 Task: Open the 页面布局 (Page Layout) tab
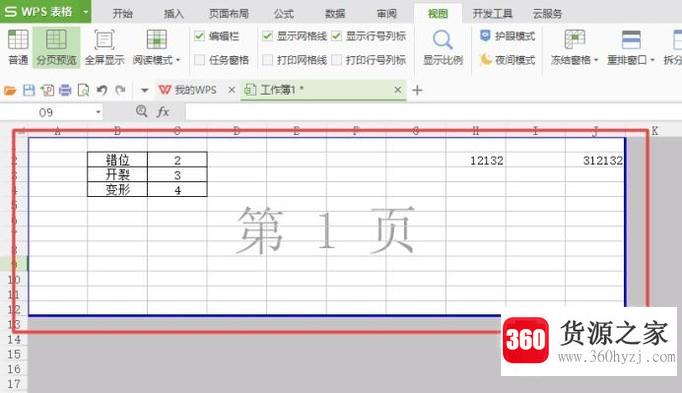coord(229,13)
